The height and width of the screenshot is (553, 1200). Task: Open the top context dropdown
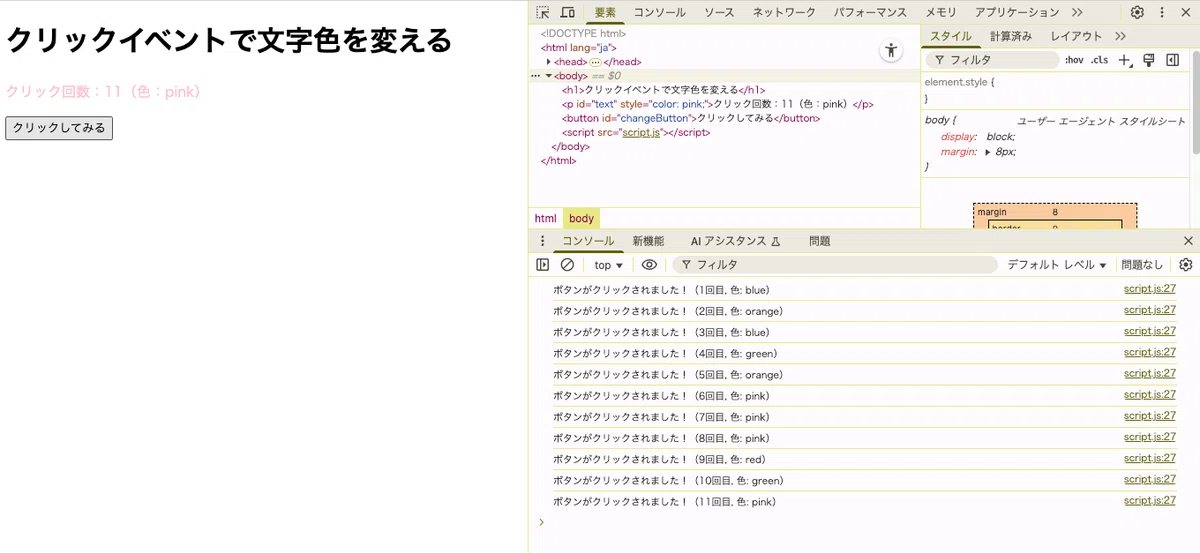[x=608, y=265]
